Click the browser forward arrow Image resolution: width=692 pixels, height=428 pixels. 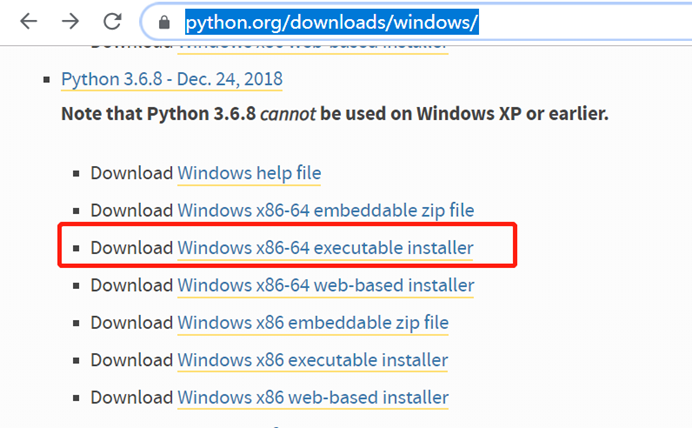(x=70, y=21)
